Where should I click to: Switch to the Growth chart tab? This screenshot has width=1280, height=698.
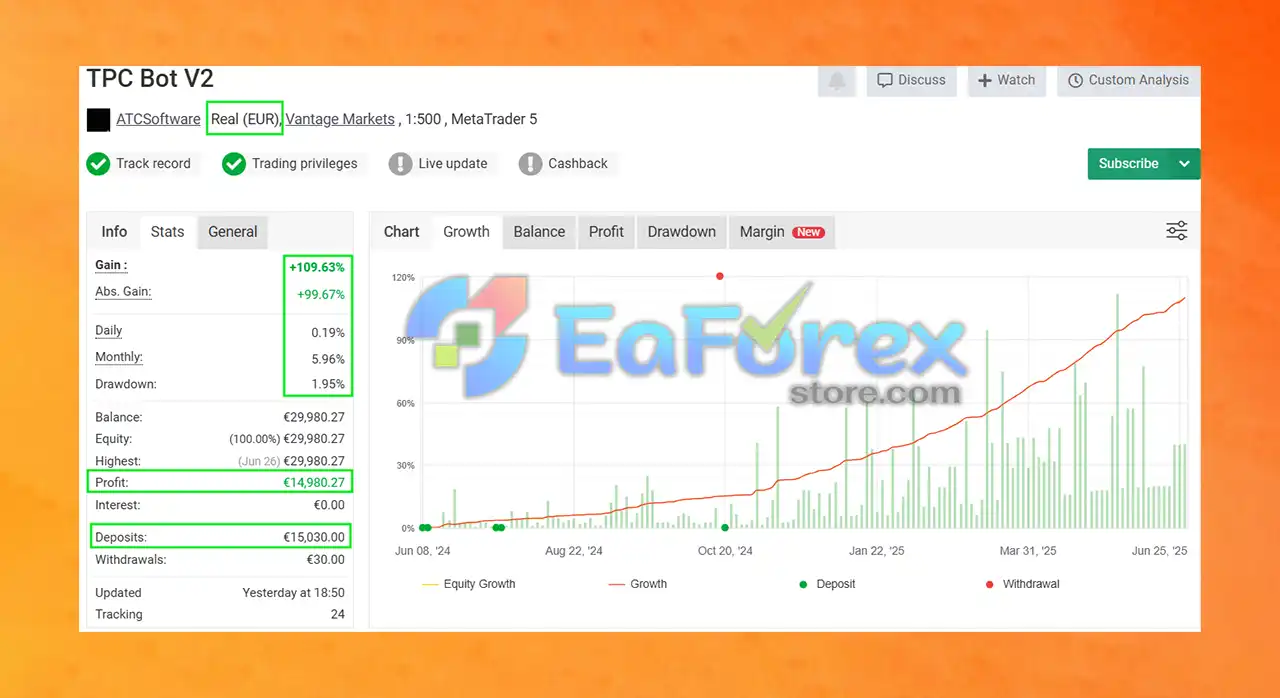[x=466, y=232]
